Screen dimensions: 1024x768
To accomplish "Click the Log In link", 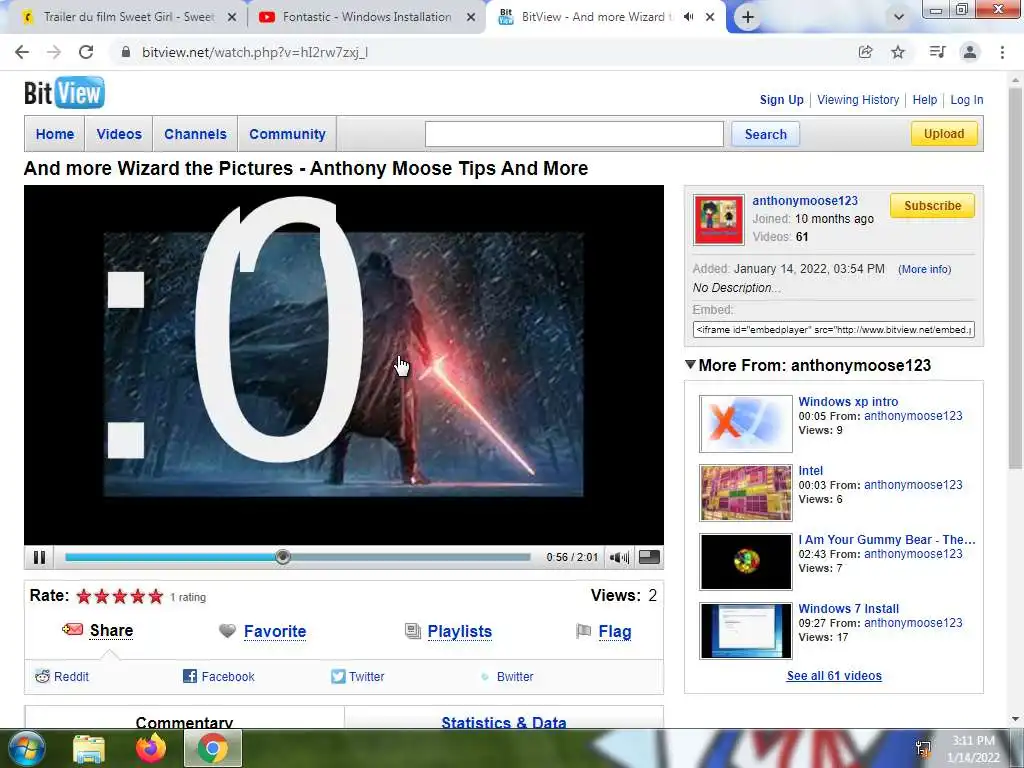I will coord(967,100).
